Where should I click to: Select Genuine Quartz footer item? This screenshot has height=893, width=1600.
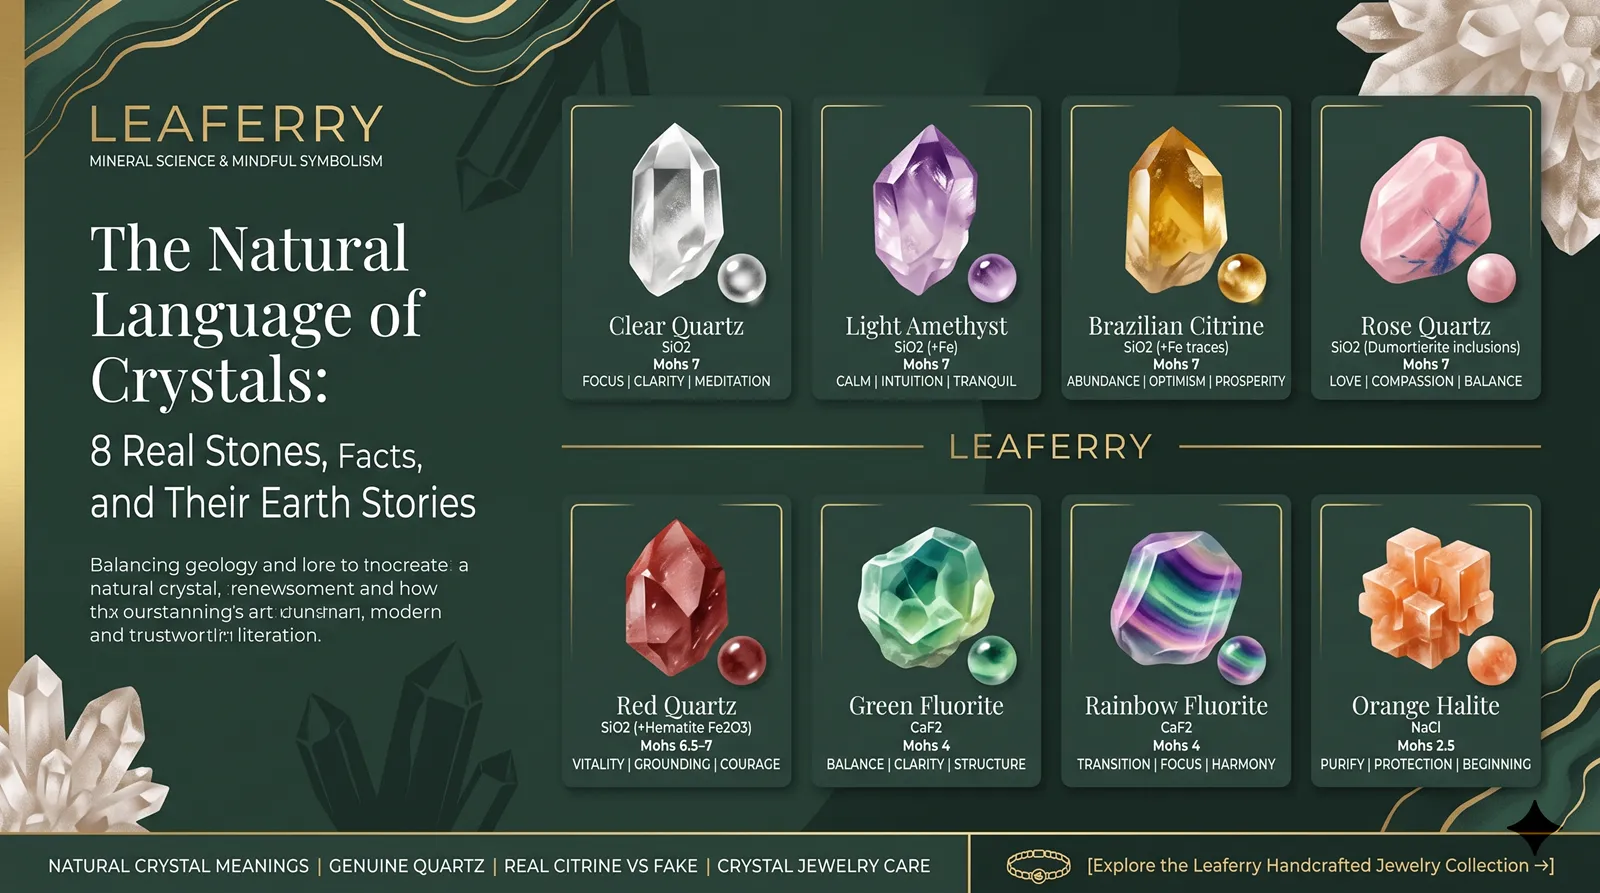[406, 866]
